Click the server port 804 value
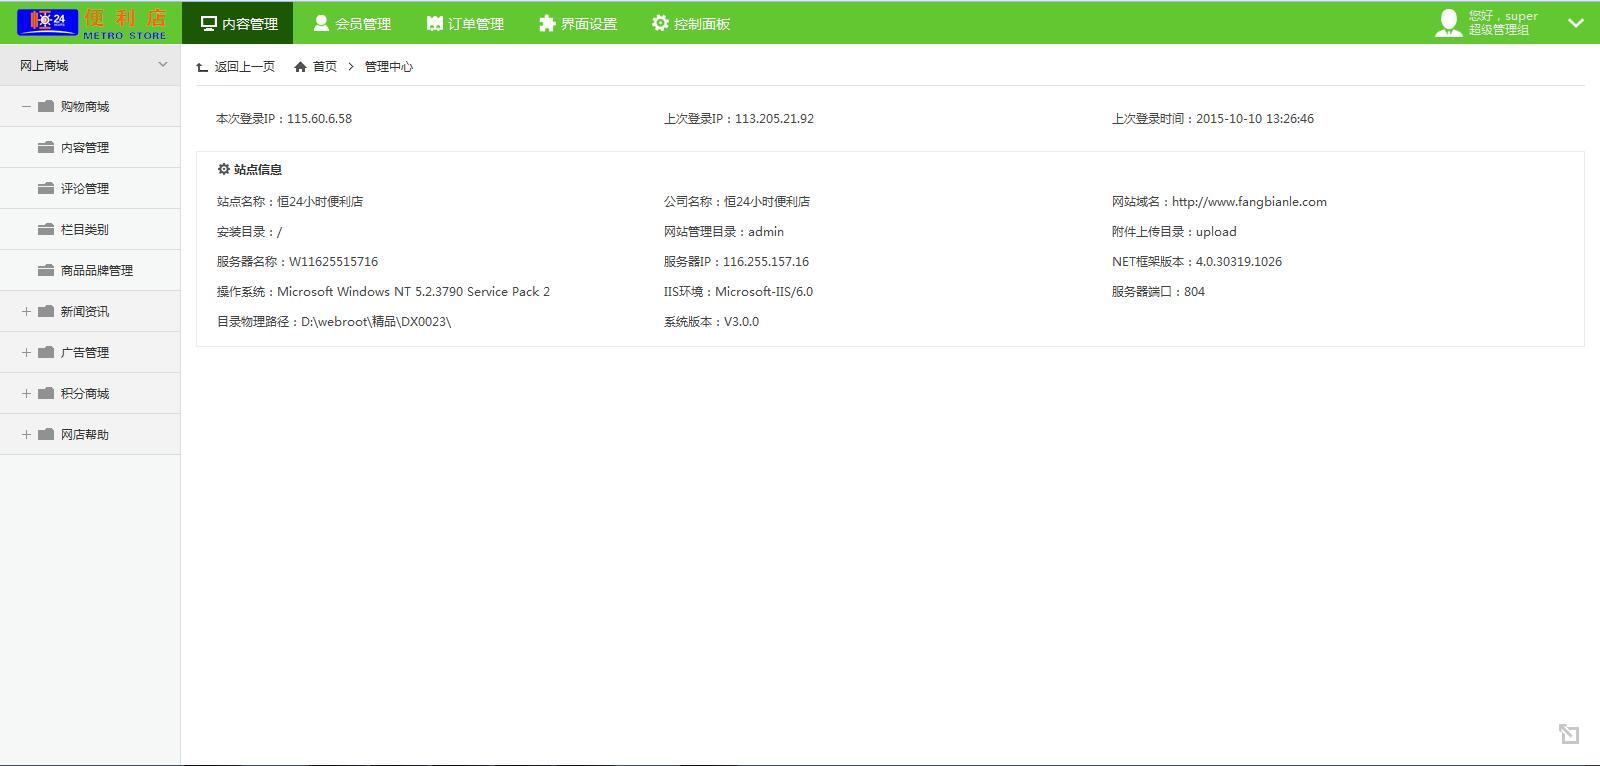 [x=1194, y=291]
